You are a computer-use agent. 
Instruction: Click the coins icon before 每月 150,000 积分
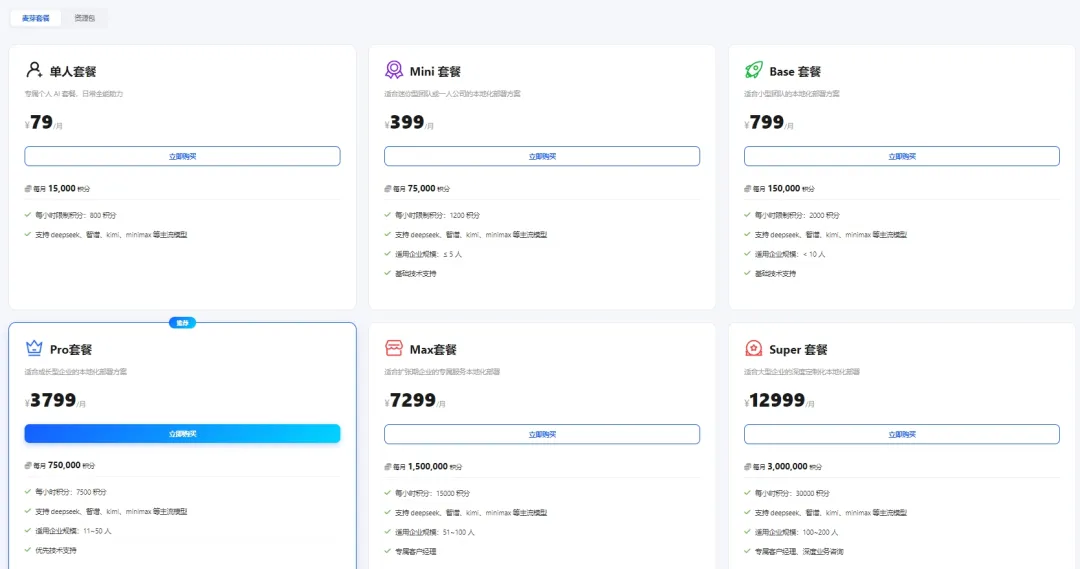(x=747, y=189)
